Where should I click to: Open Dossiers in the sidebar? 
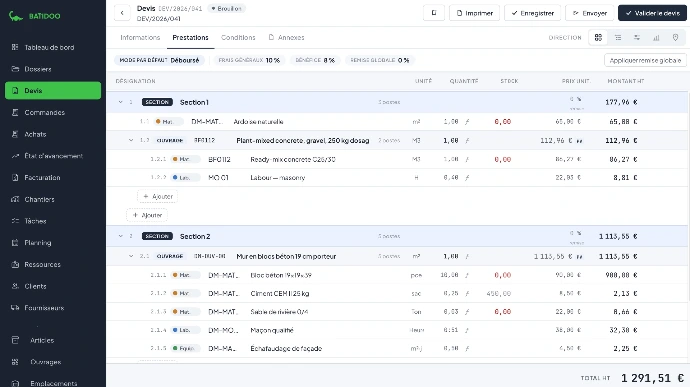[x=38, y=69]
